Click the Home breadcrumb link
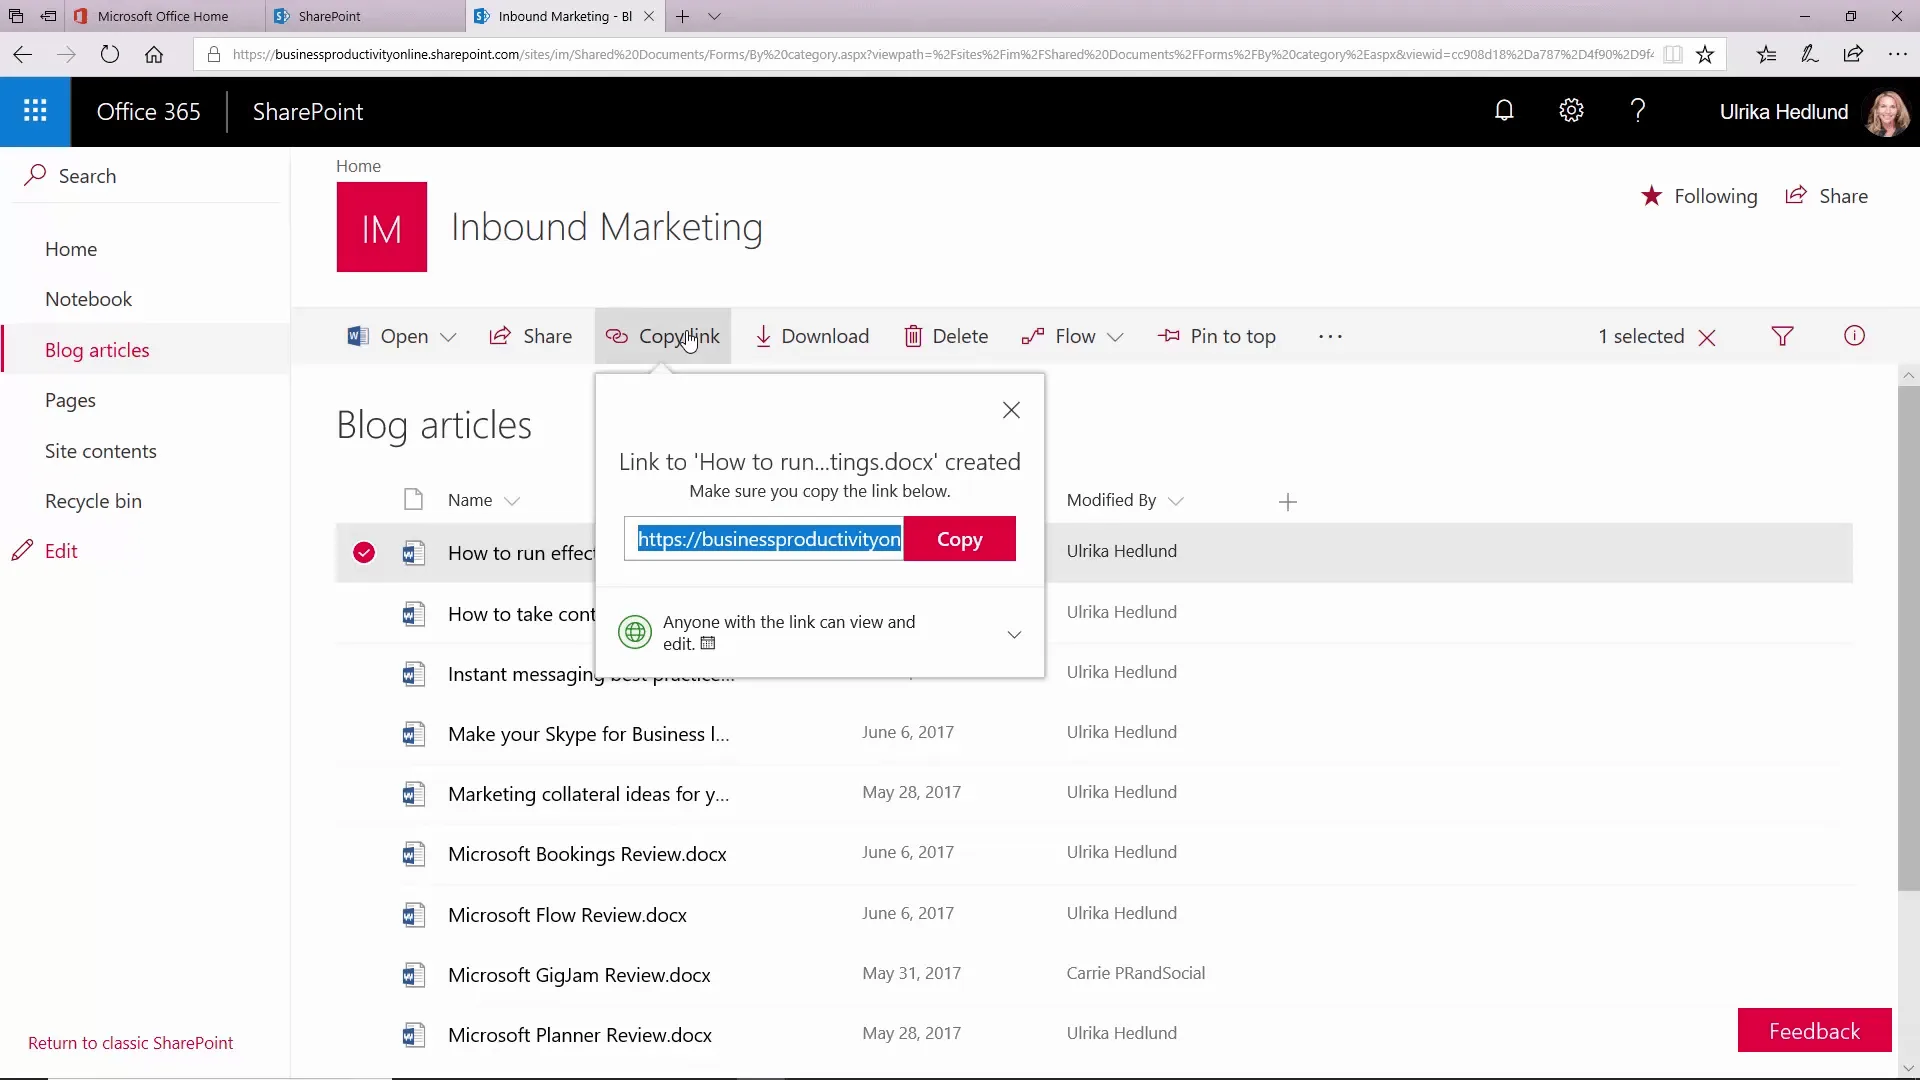The width and height of the screenshot is (1920, 1080). pos(358,166)
